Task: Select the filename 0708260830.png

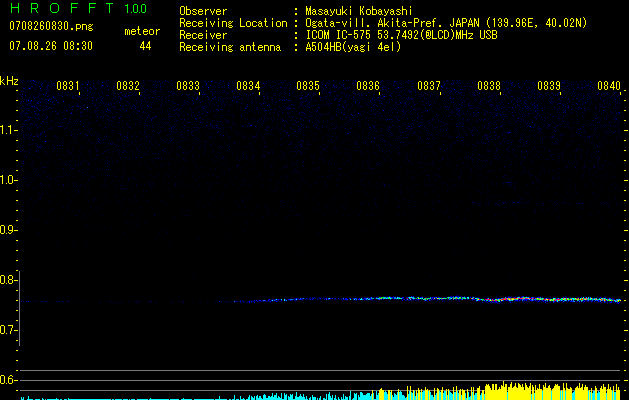Action: point(51,26)
